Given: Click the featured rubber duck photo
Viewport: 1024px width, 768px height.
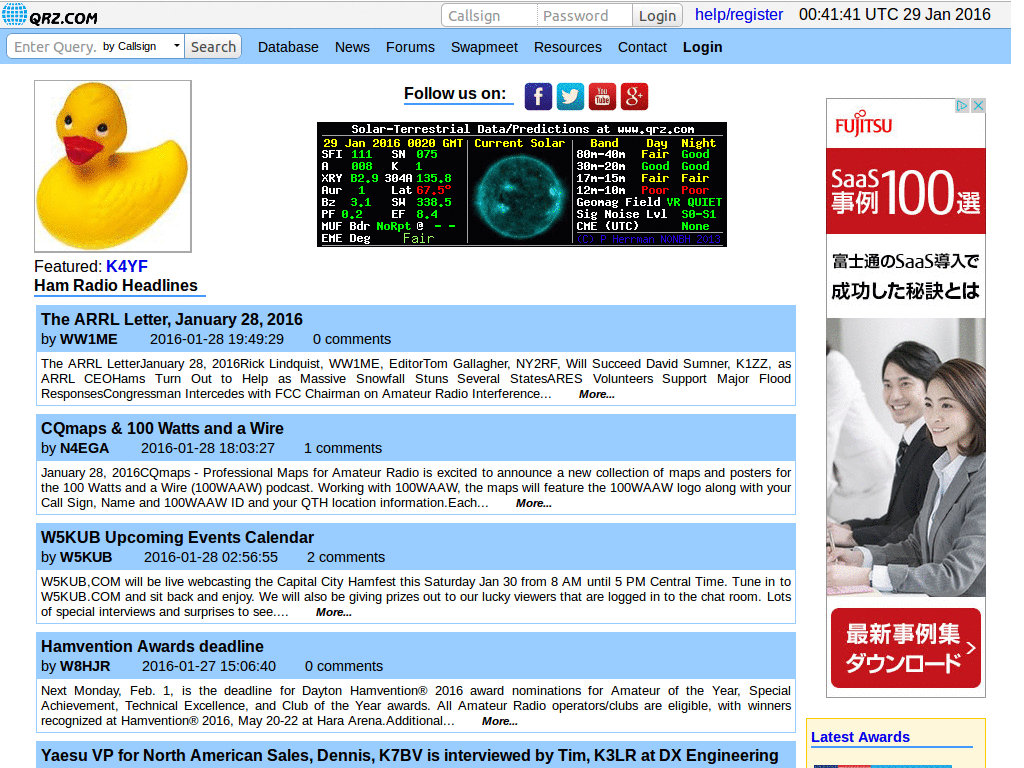Looking at the screenshot, I should coord(113,166).
